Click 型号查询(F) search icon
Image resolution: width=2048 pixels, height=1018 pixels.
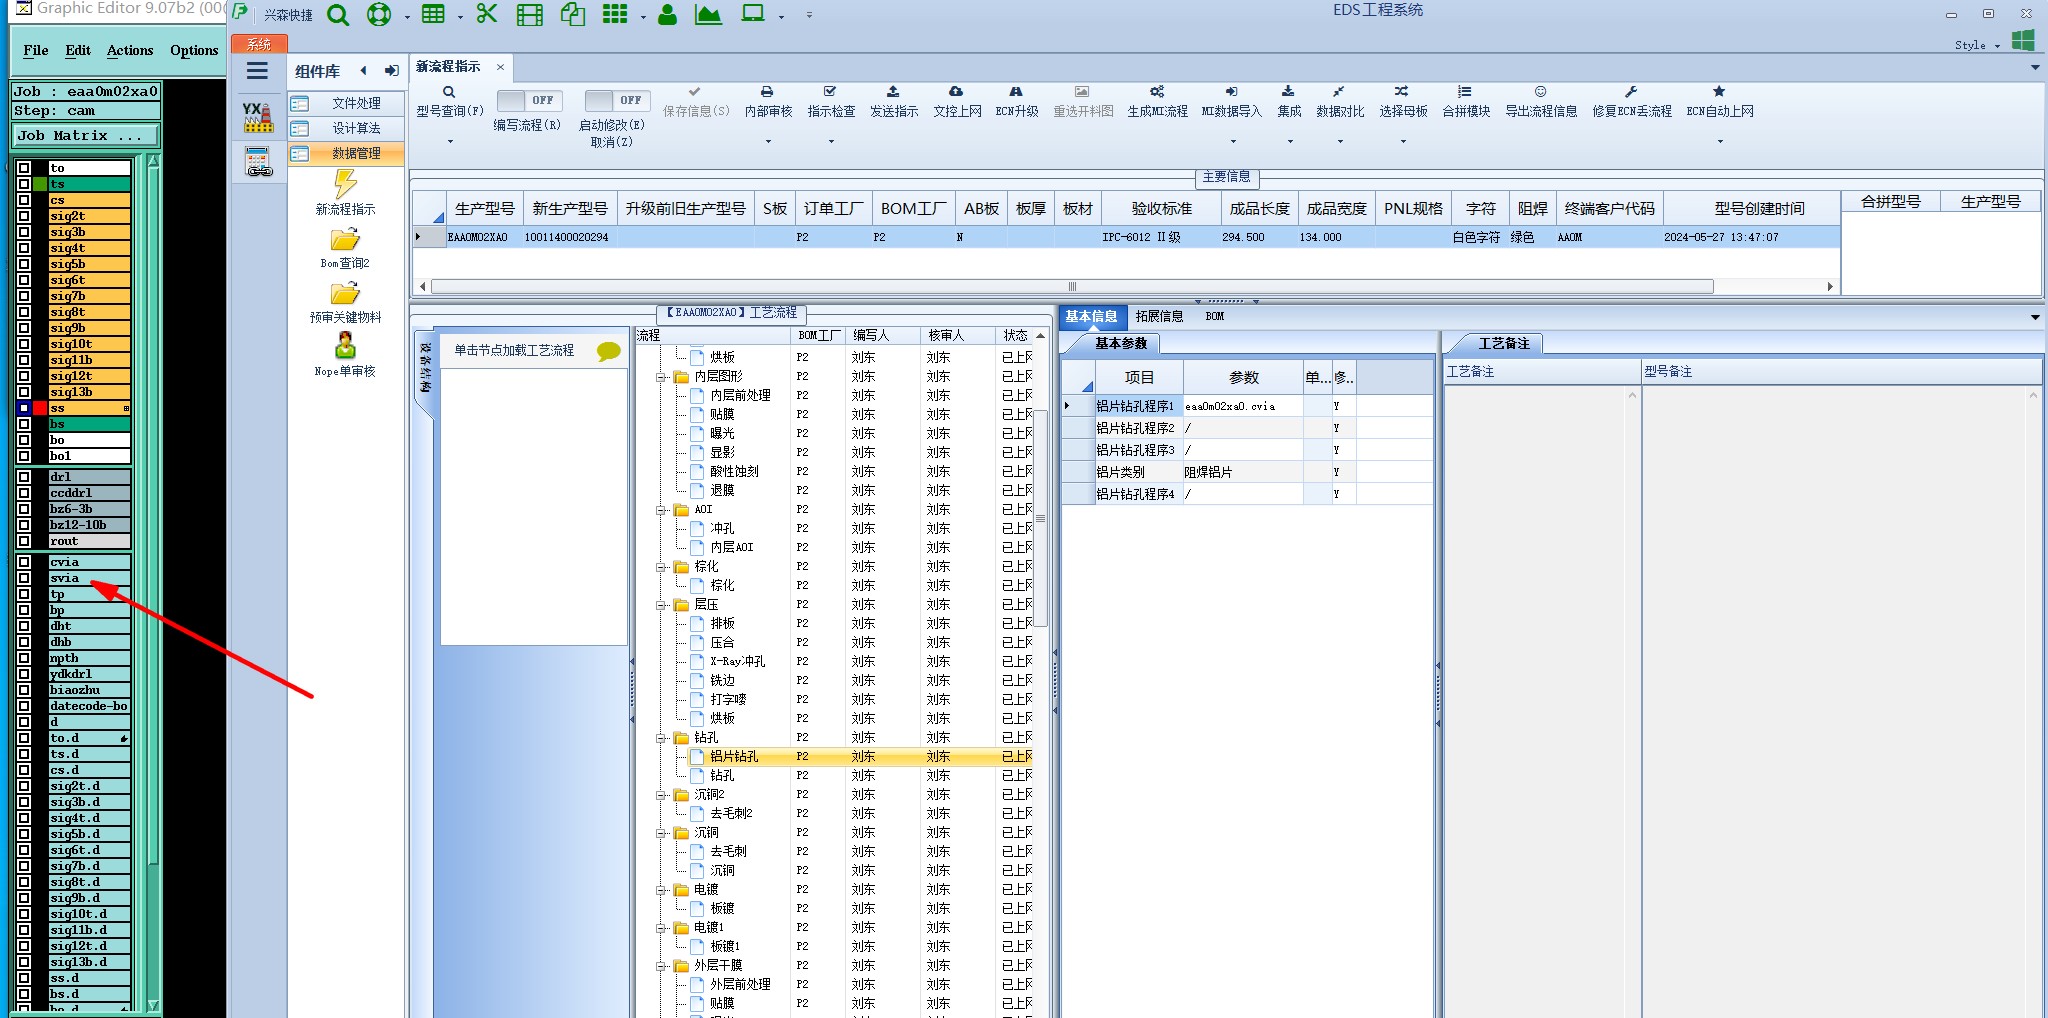(x=449, y=92)
